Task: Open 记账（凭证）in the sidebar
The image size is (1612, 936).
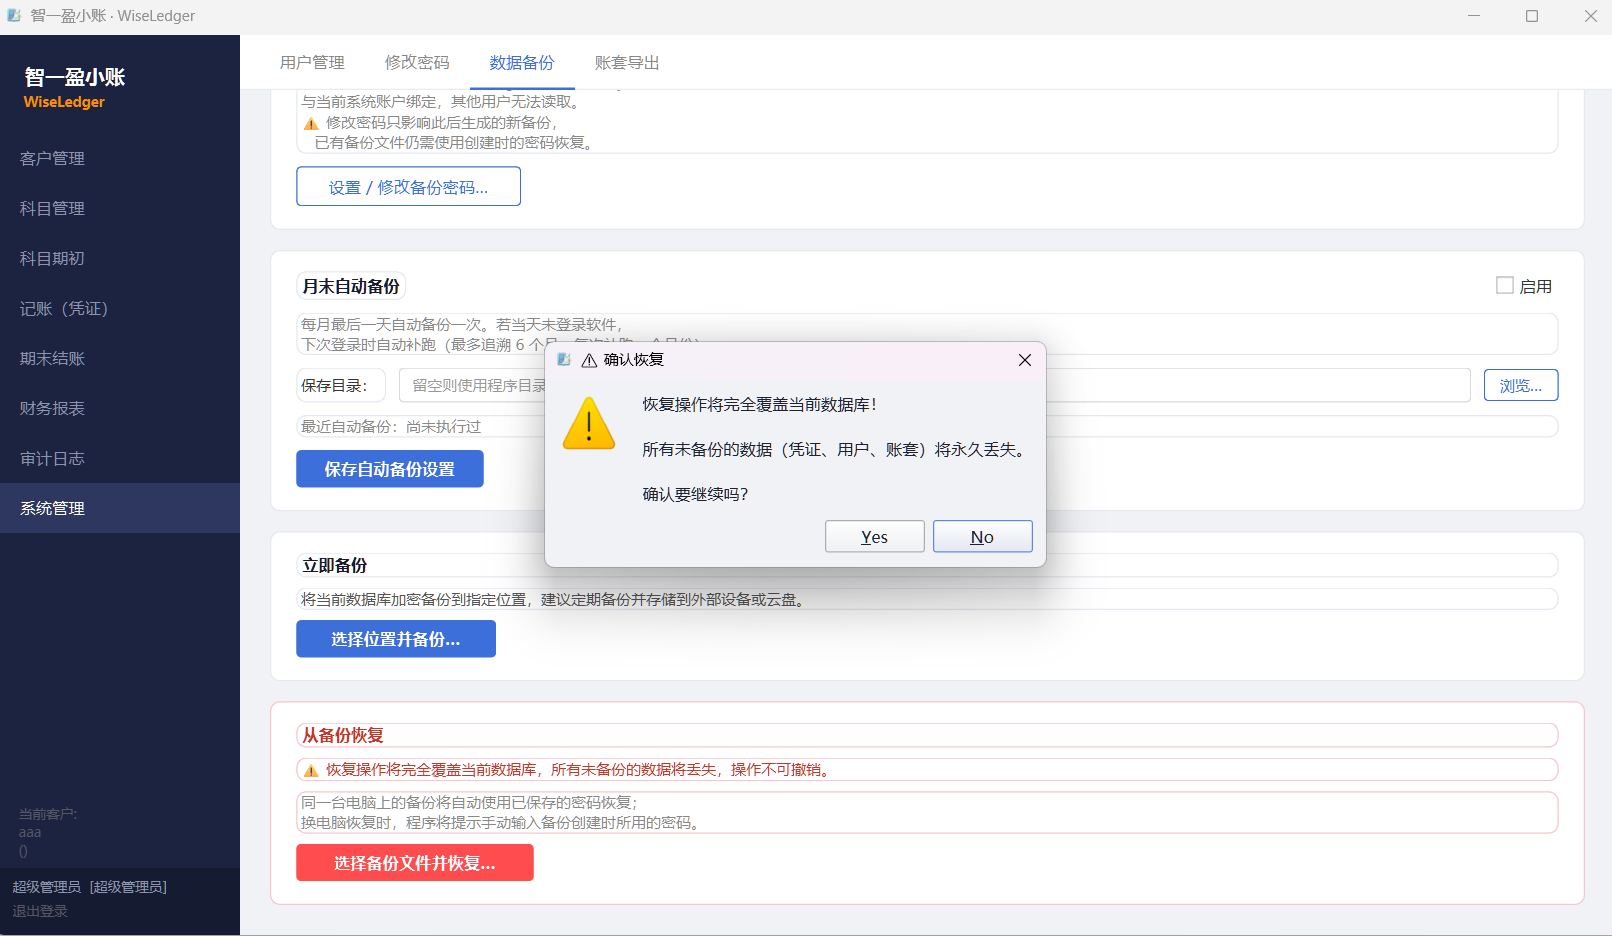Action: pos(120,308)
